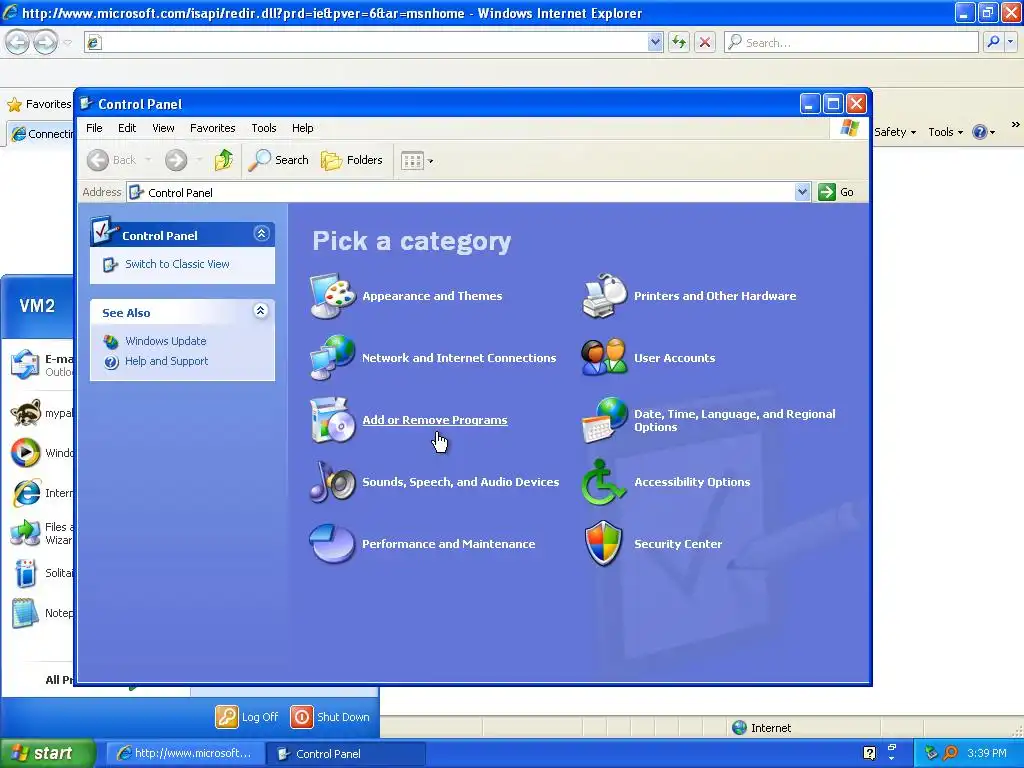Open Printers and Other Hardware icon
Screen dimensions: 1024x768
pos(604,296)
